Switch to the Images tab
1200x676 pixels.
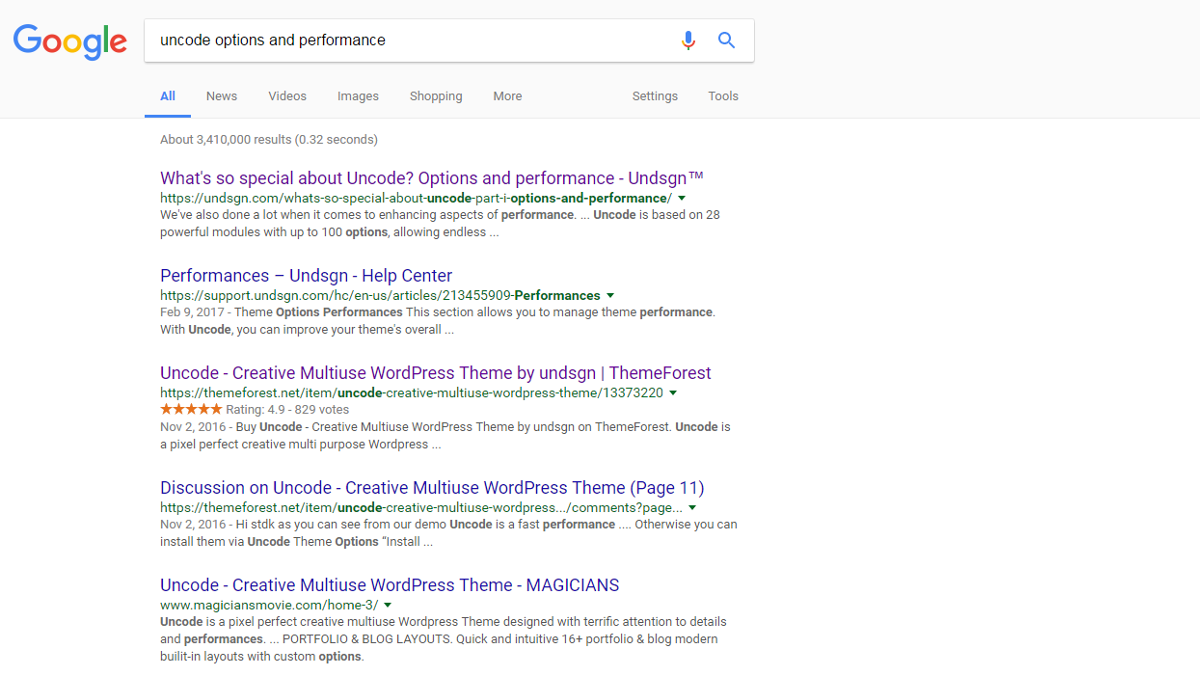358,96
